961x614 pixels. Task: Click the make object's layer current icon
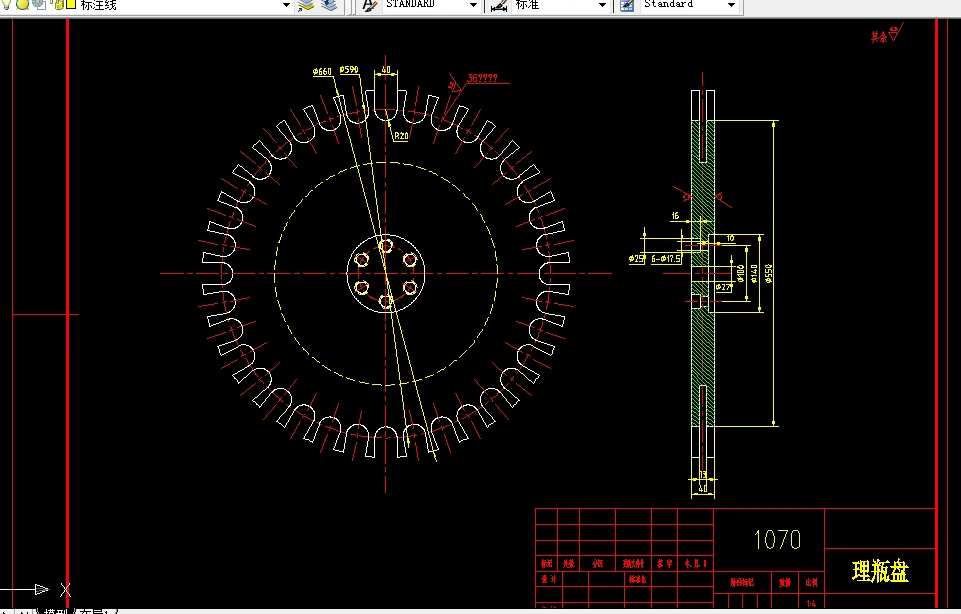click(x=305, y=5)
